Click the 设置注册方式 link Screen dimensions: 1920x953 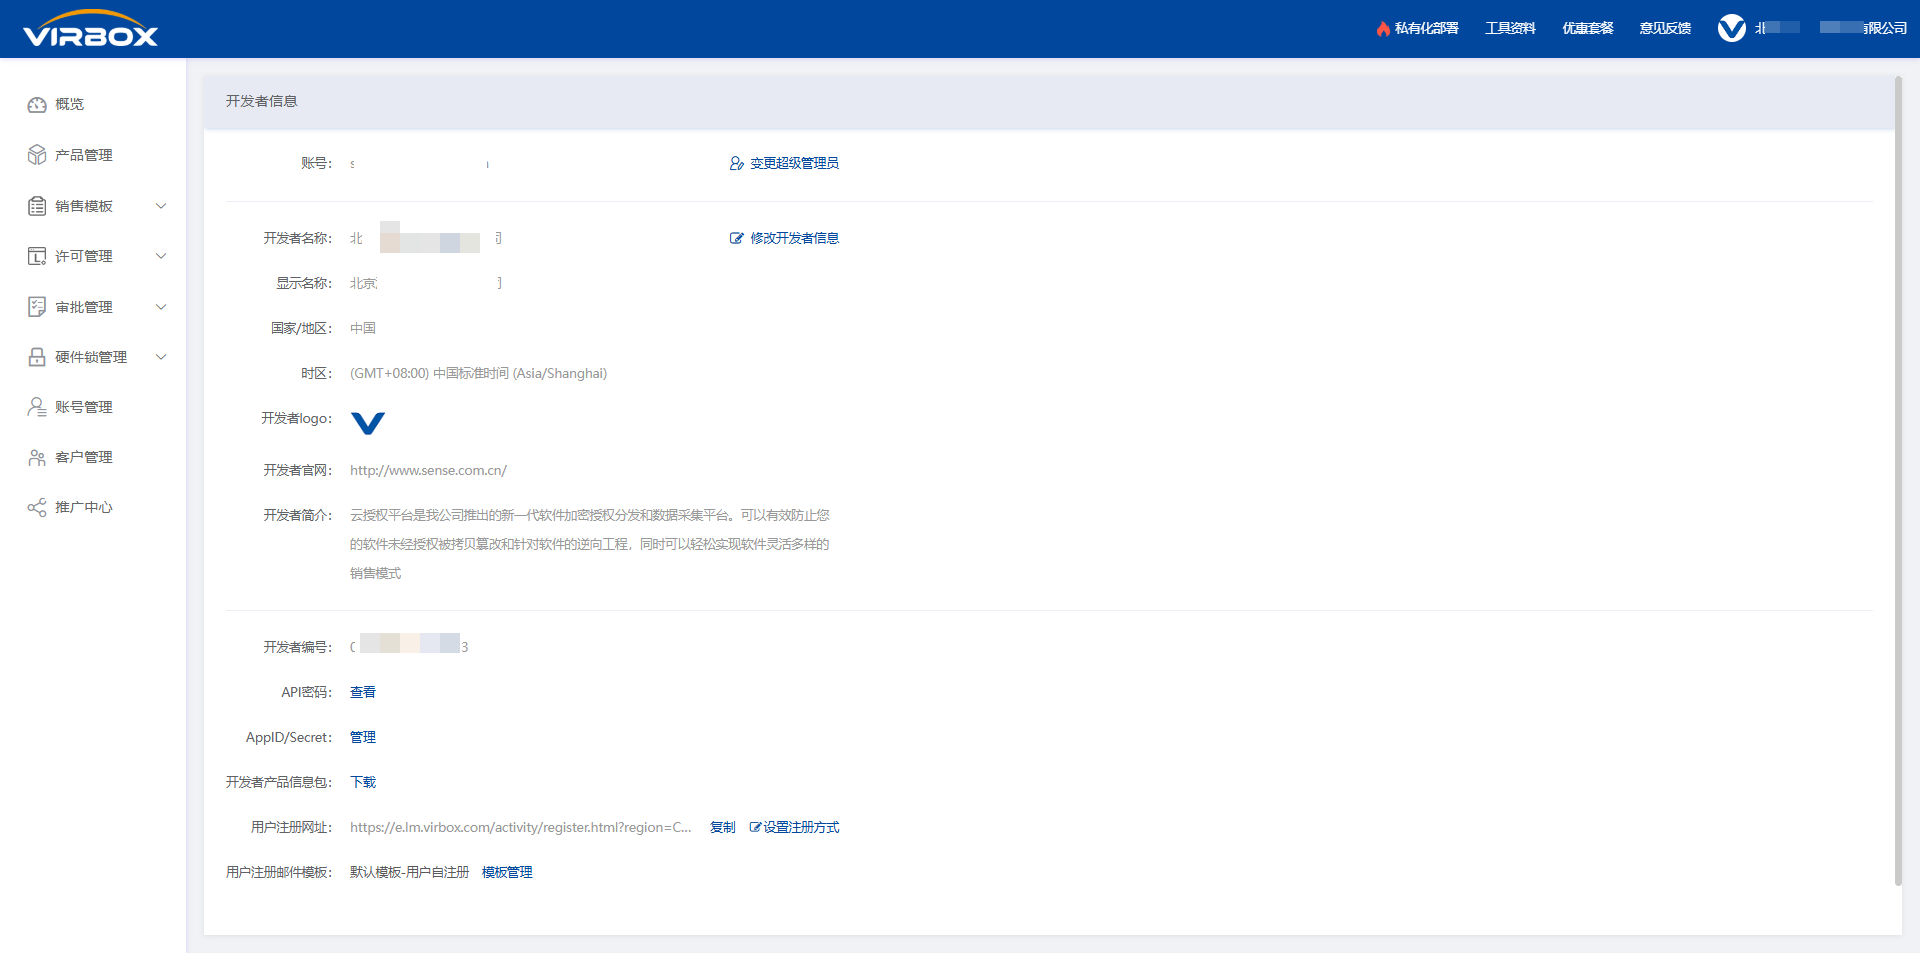801,827
